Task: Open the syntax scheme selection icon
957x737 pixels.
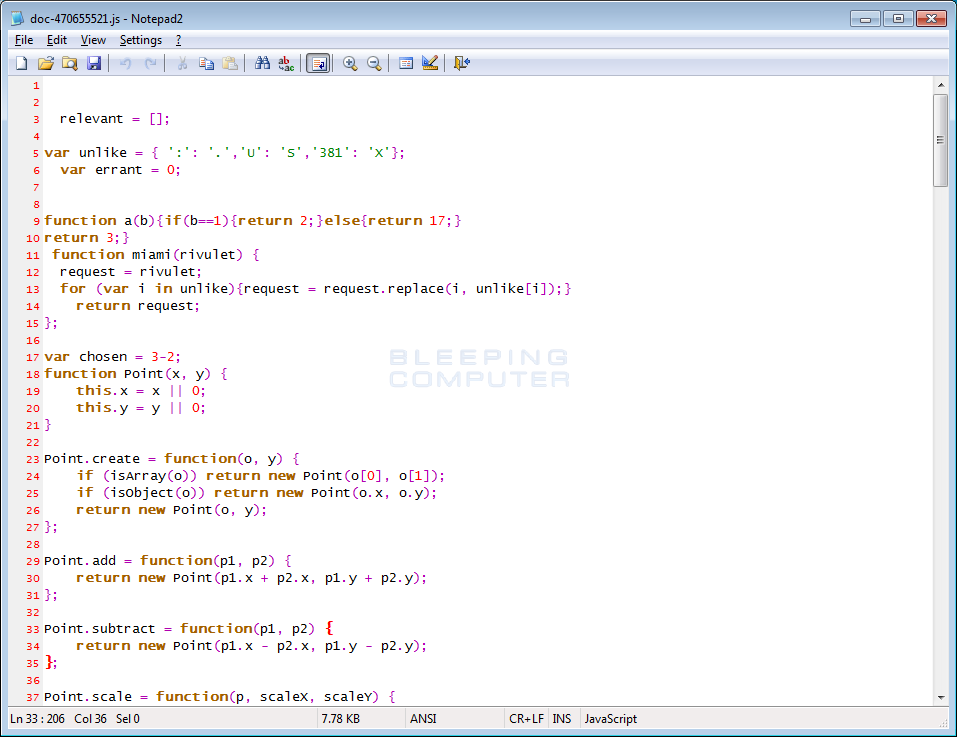Action: (x=406, y=63)
